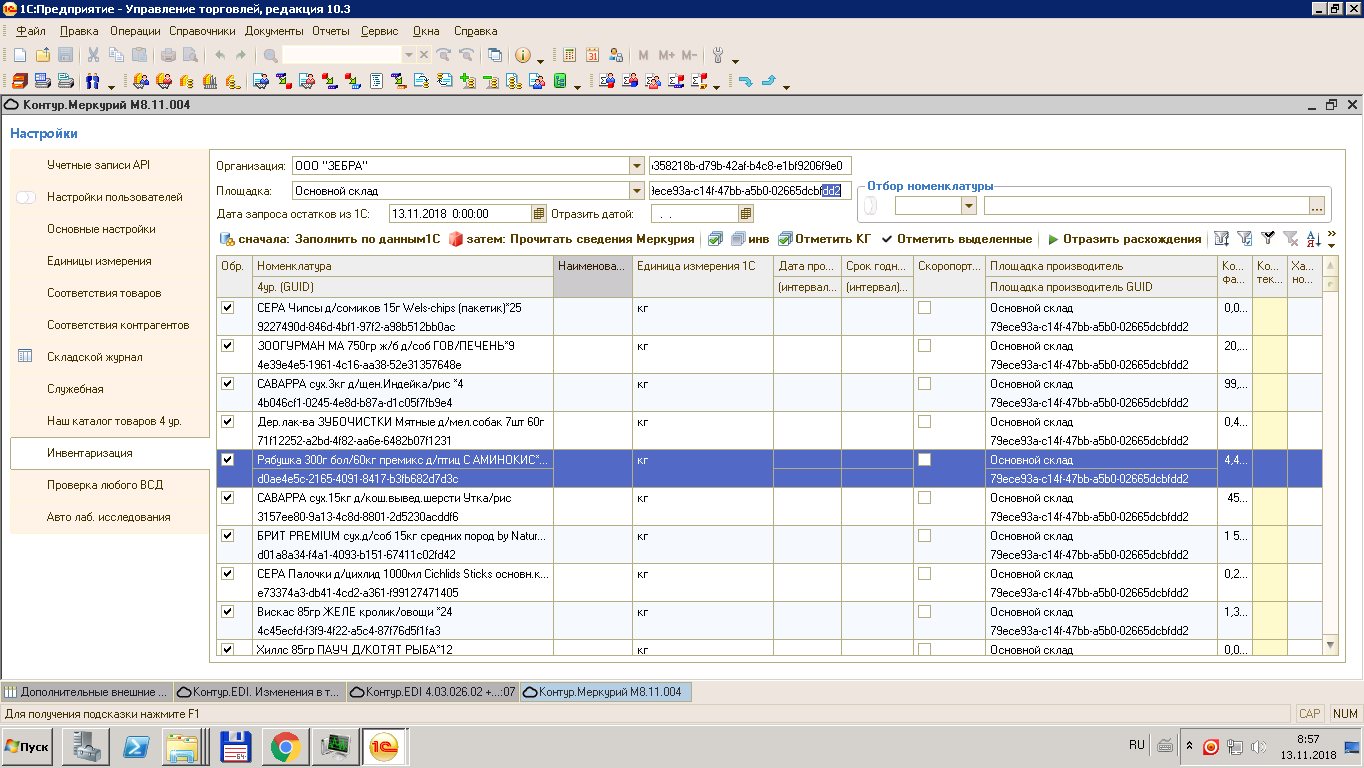Click the wrench settings icon in the toolbar

tap(718, 55)
